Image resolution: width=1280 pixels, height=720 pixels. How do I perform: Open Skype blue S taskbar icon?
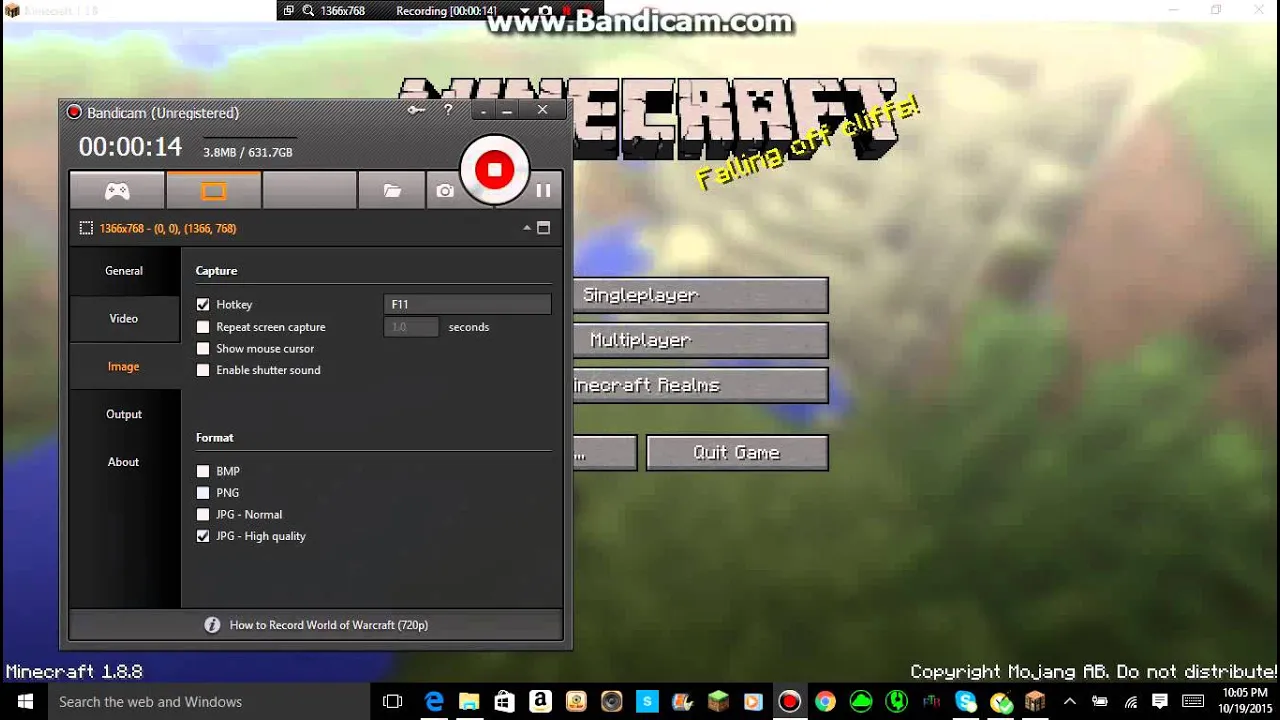pyautogui.click(x=647, y=702)
